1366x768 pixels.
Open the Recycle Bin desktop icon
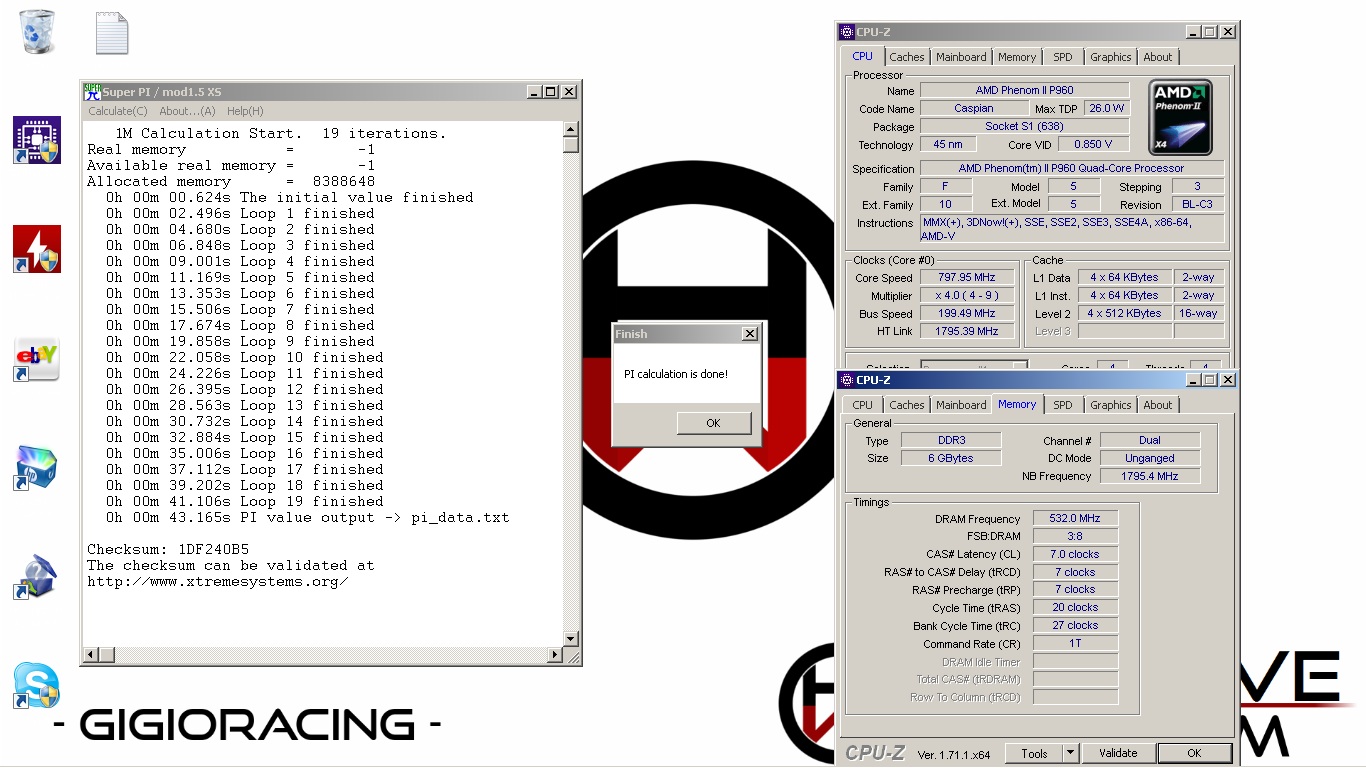[x=37, y=32]
